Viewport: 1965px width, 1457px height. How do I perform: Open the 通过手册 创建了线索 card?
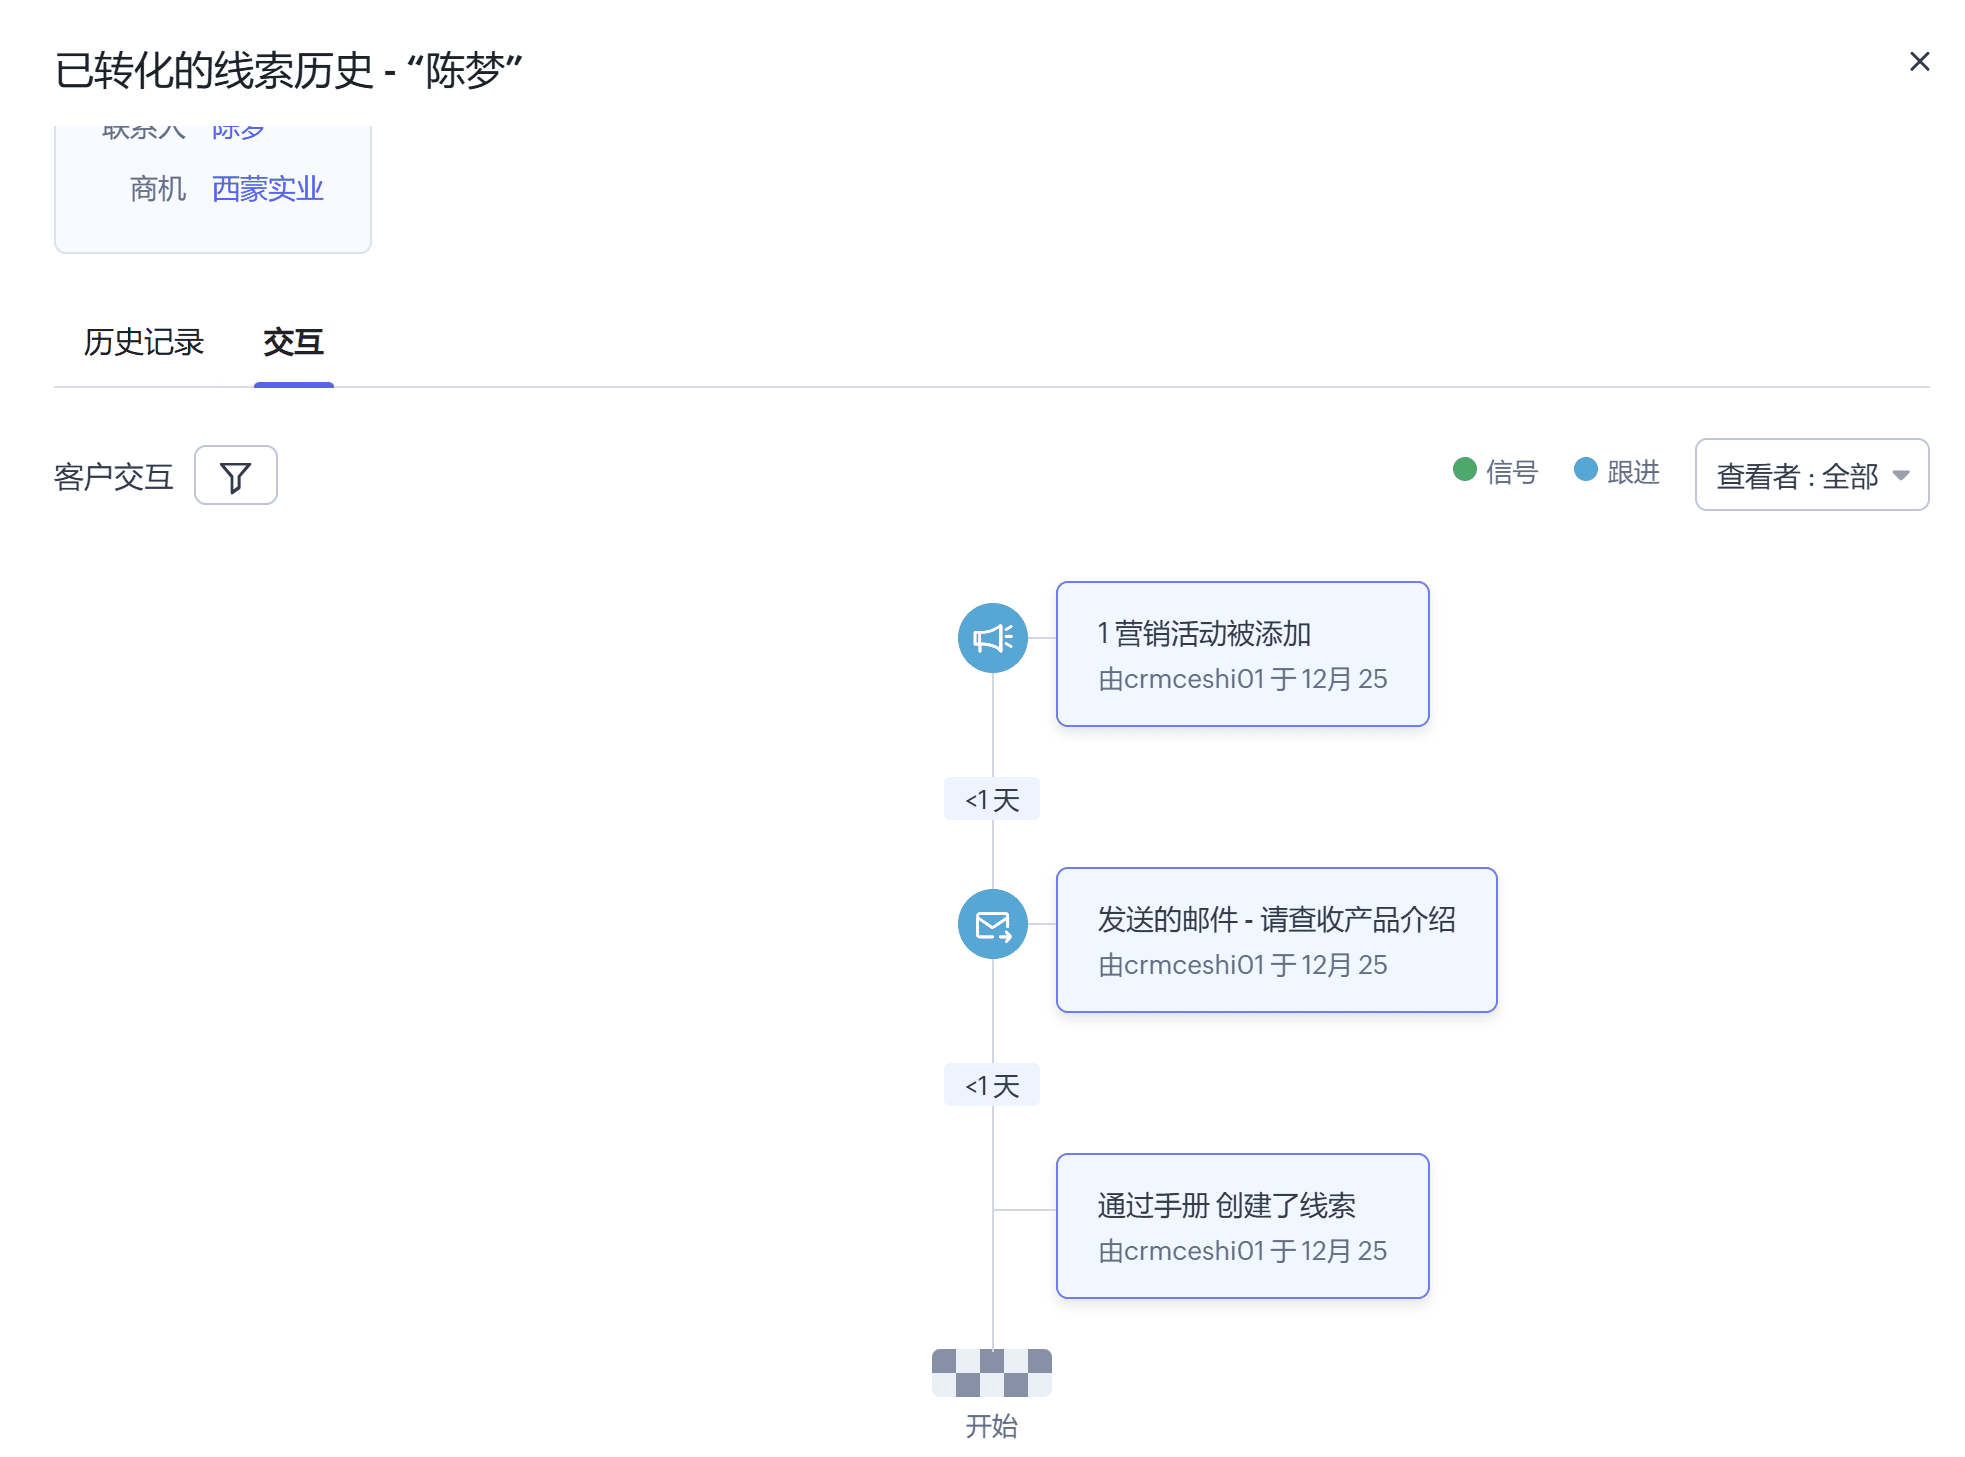coord(1242,1226)
